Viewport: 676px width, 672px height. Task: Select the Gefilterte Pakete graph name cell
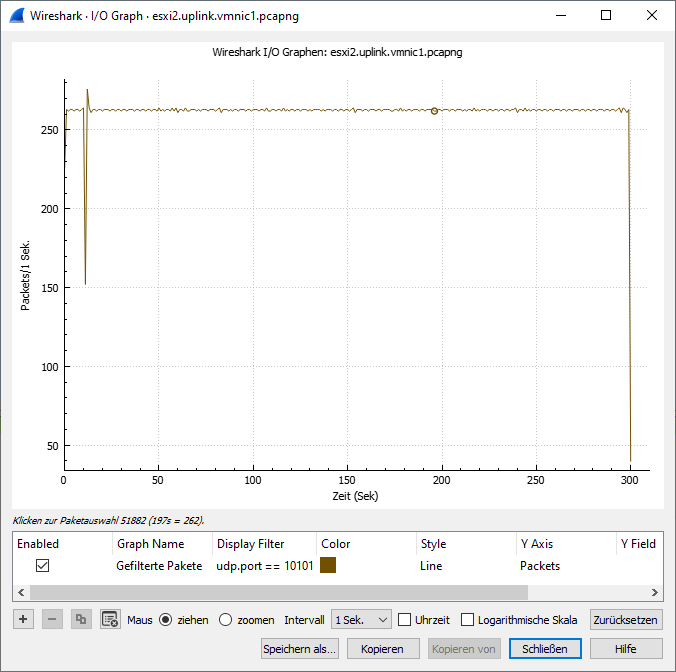[159, 566]
